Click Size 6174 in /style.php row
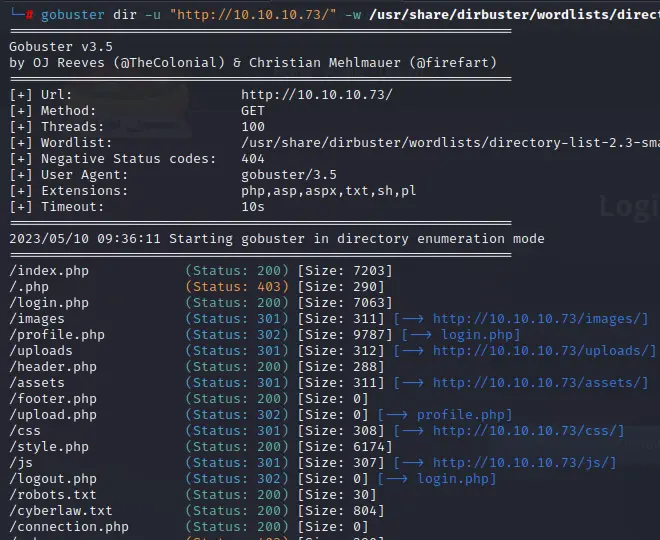Viewport: 660px width, 540px height. [x=345, y=447]
